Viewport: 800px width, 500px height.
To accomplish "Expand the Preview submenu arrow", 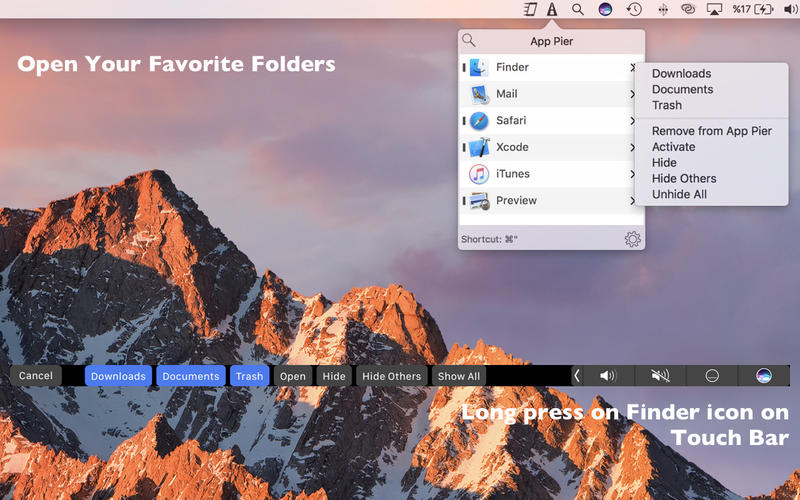I will (x=633, y=201).
